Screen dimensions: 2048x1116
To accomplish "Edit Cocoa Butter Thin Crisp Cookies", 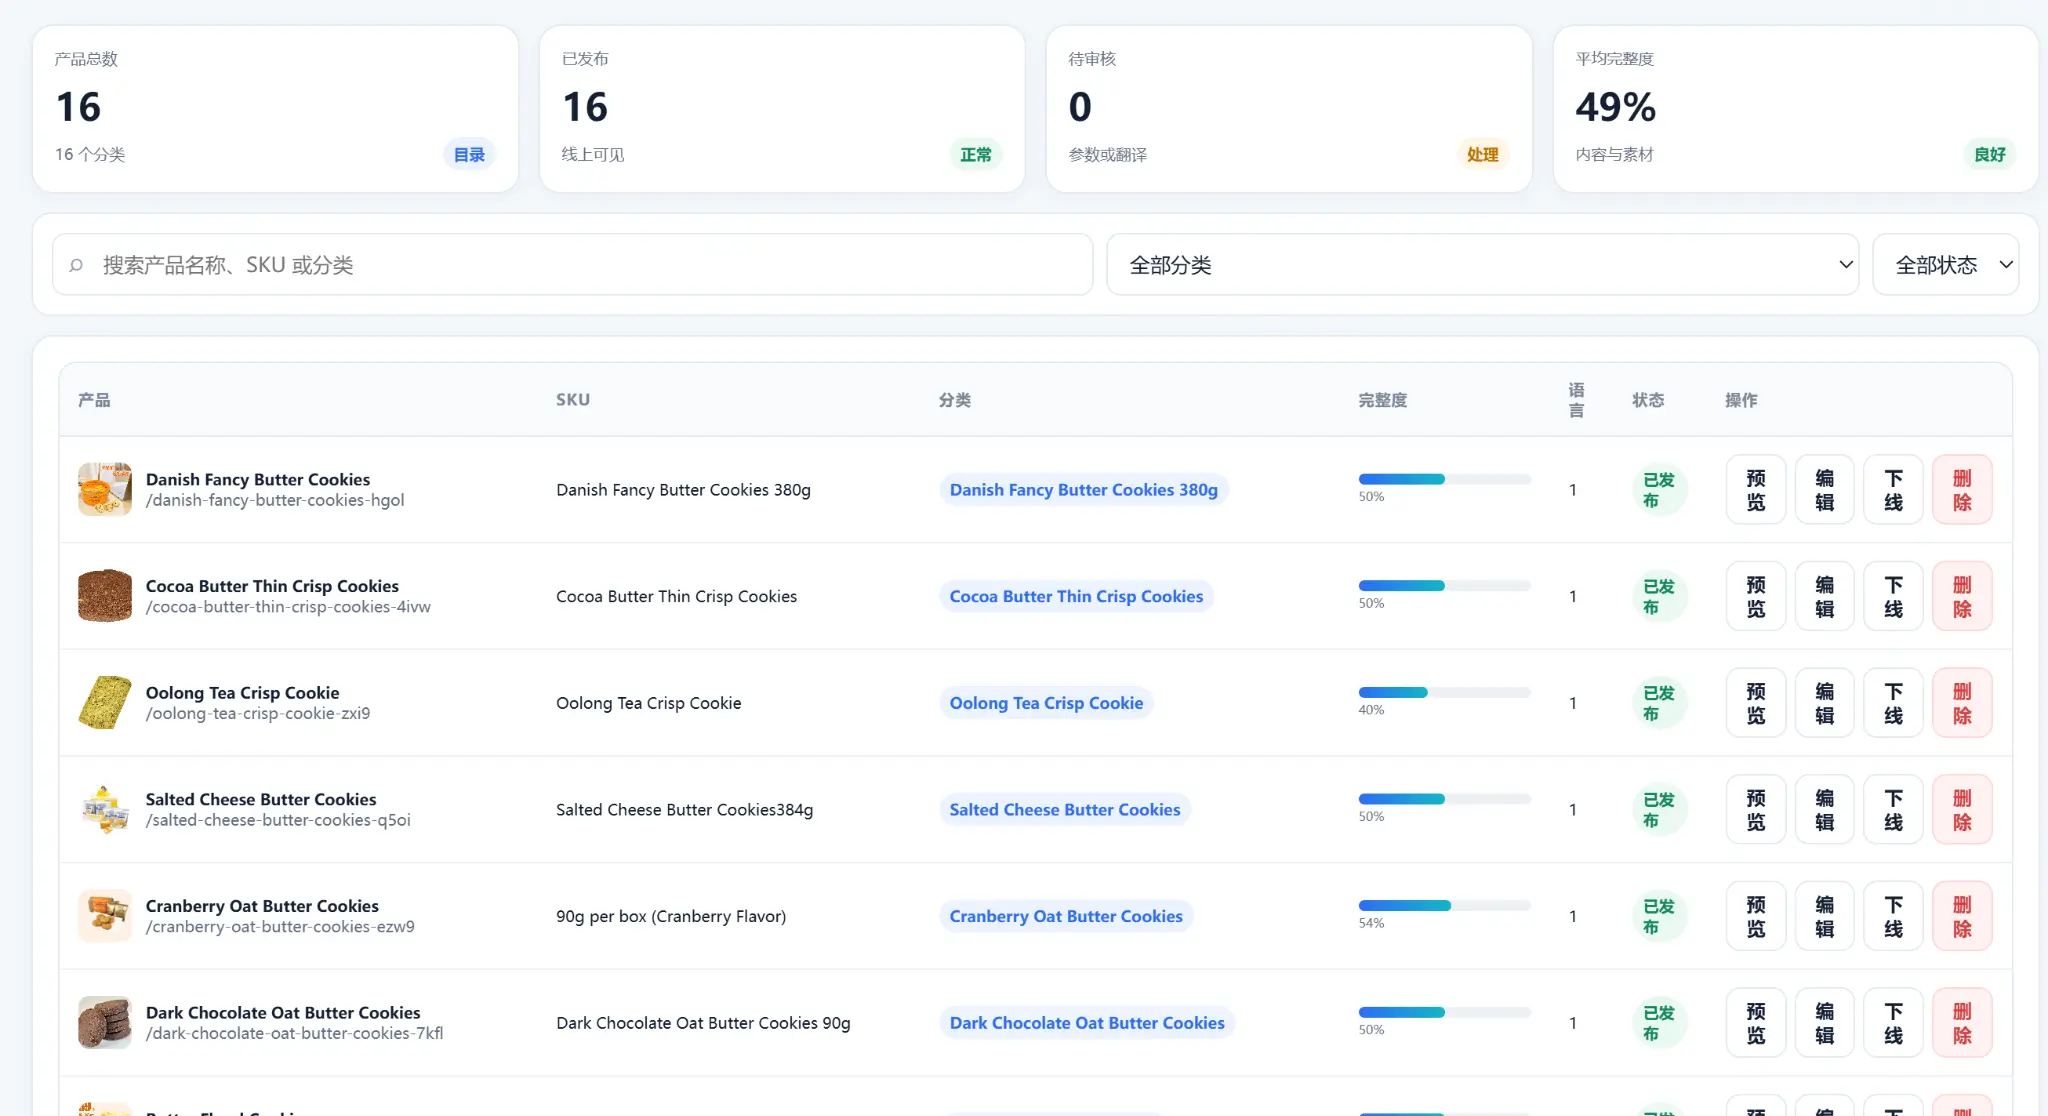I will (1825, 597).
